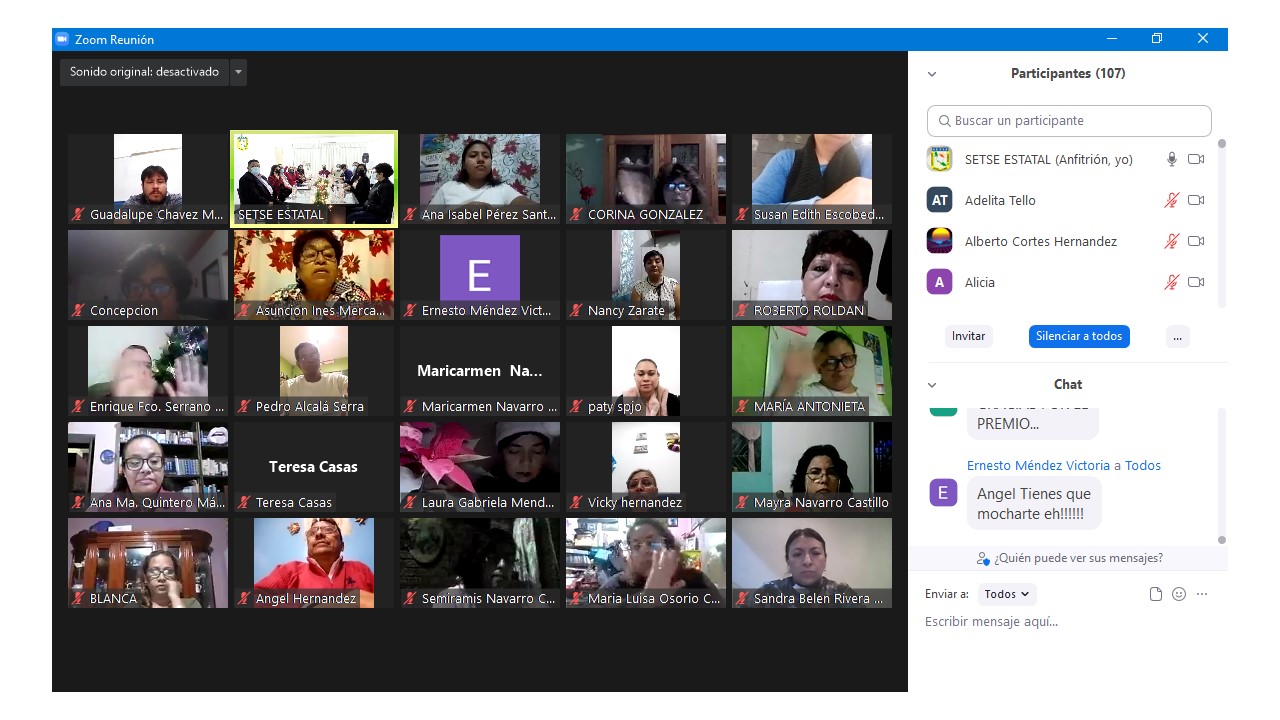Click camera icon for SETSE ESTATAL participant
1280x720 pixels.
pos(1196,159)
